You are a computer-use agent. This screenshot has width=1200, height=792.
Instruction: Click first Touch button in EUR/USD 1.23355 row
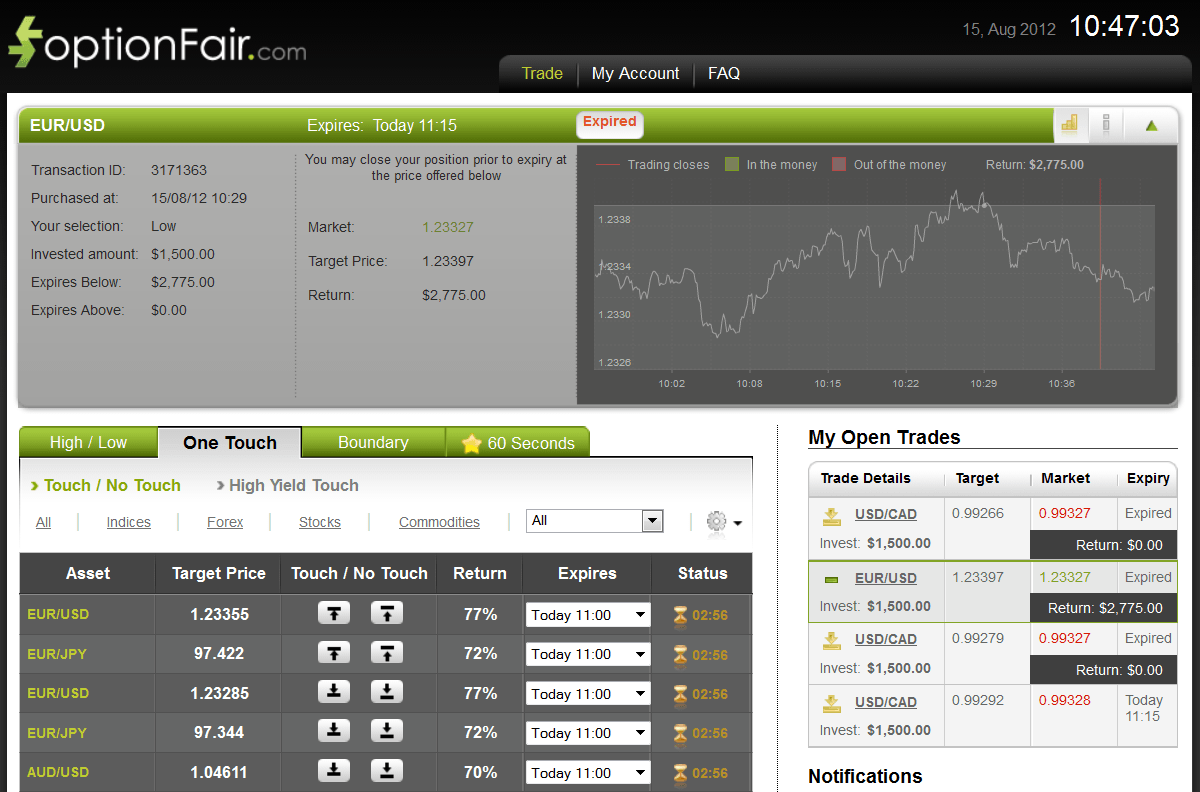pyautogui.click(x=334, y=614)
